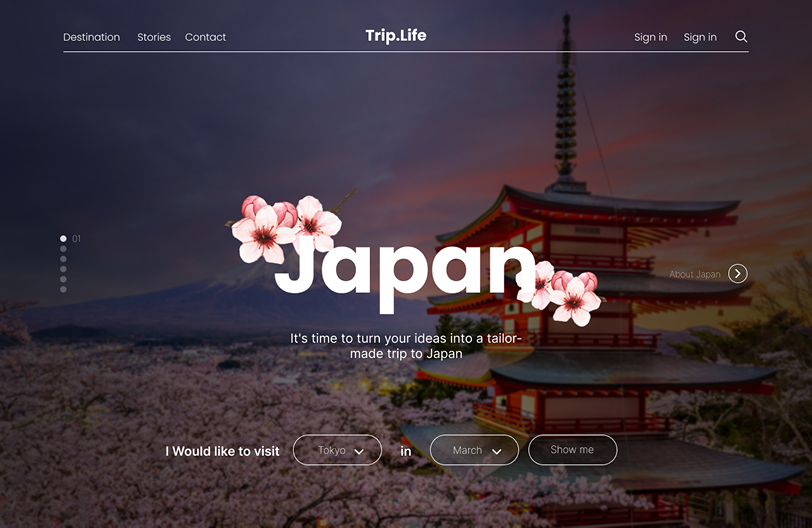
Task: Click the circled arrow beside About Japan
Action: point(738,274)
